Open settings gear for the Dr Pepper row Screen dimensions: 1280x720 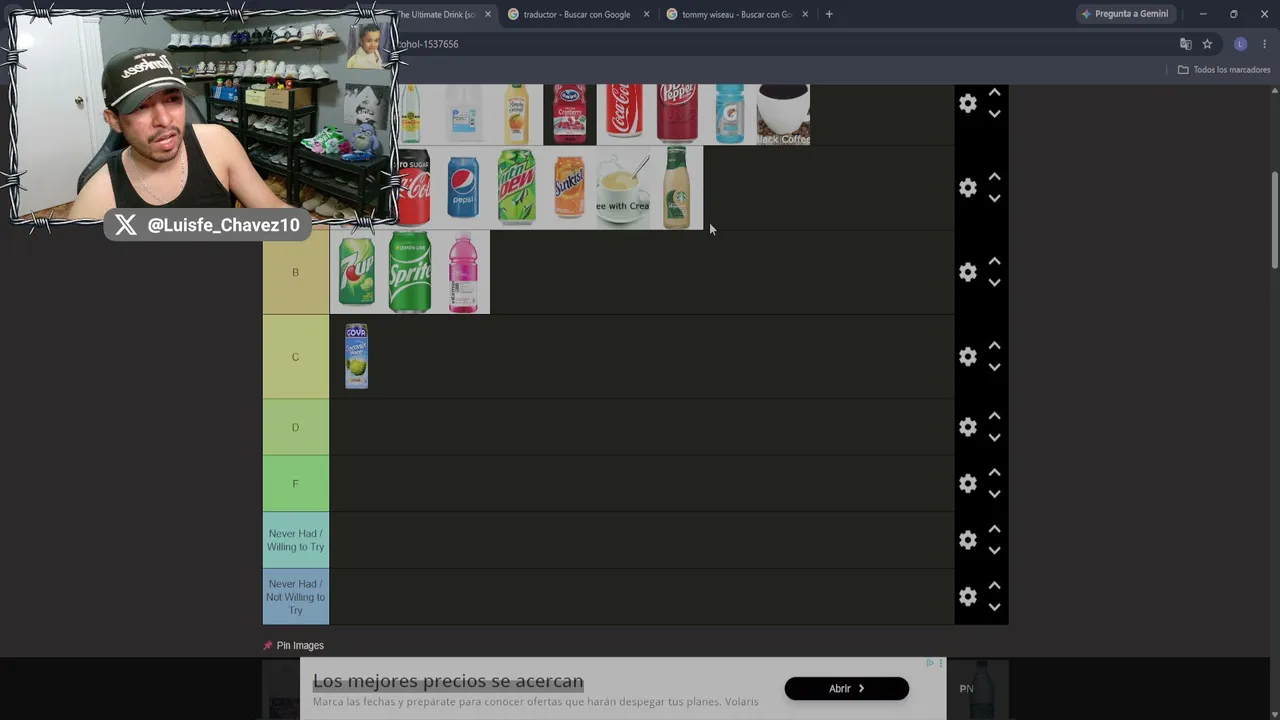tap(967, 103)
